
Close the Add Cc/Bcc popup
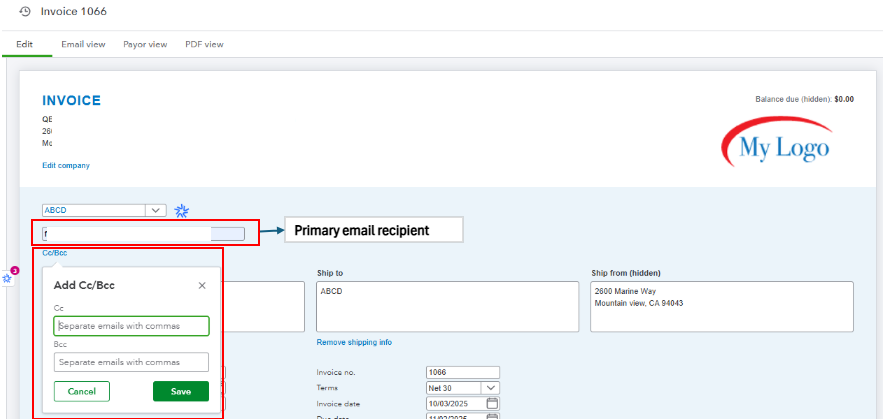point(202,286)
